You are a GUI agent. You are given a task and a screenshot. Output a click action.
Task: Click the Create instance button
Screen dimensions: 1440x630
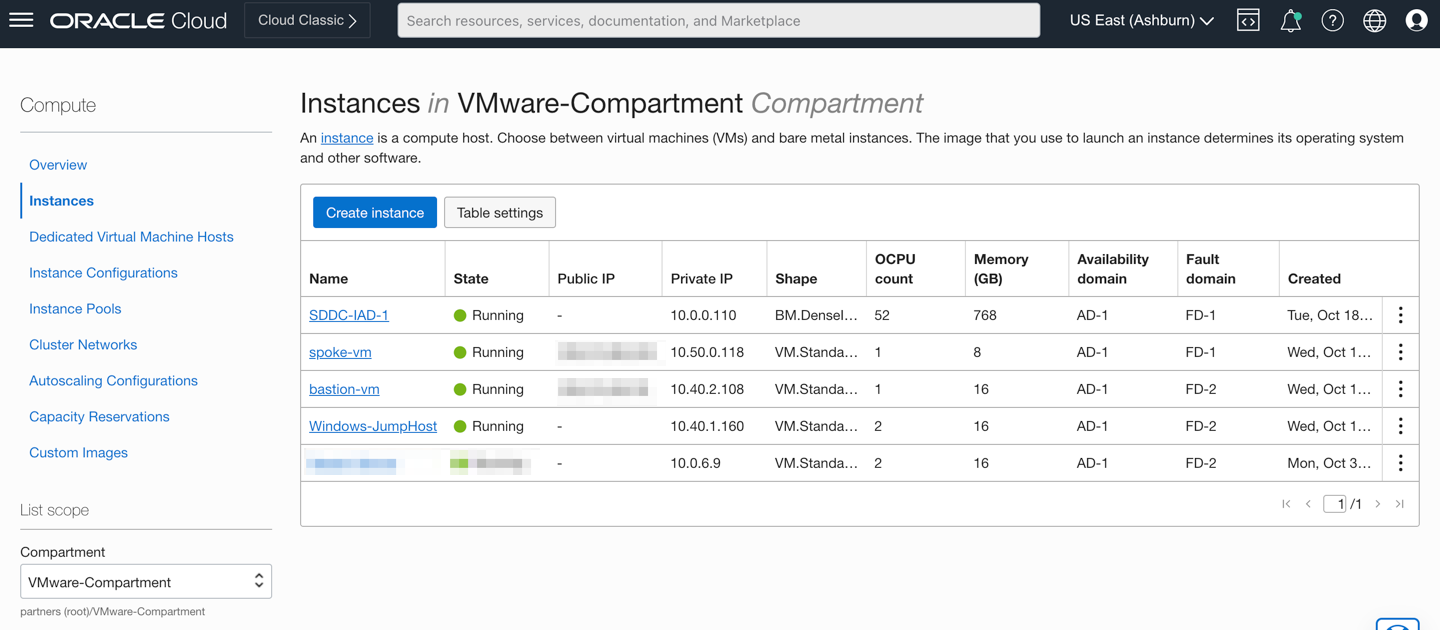[374, 212]
